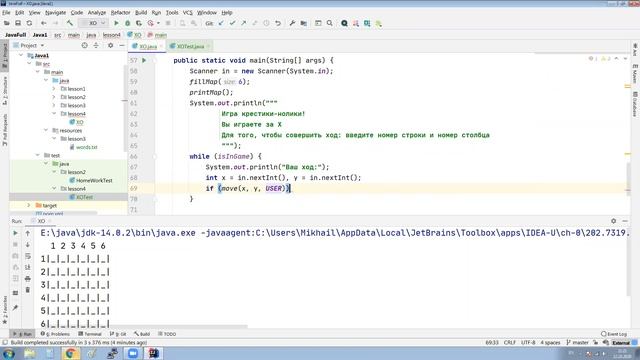Image resolution: width=640 pixels, height=360 pixels.
Task: Click the green Run button in toolbar
Action: (116, 23)
